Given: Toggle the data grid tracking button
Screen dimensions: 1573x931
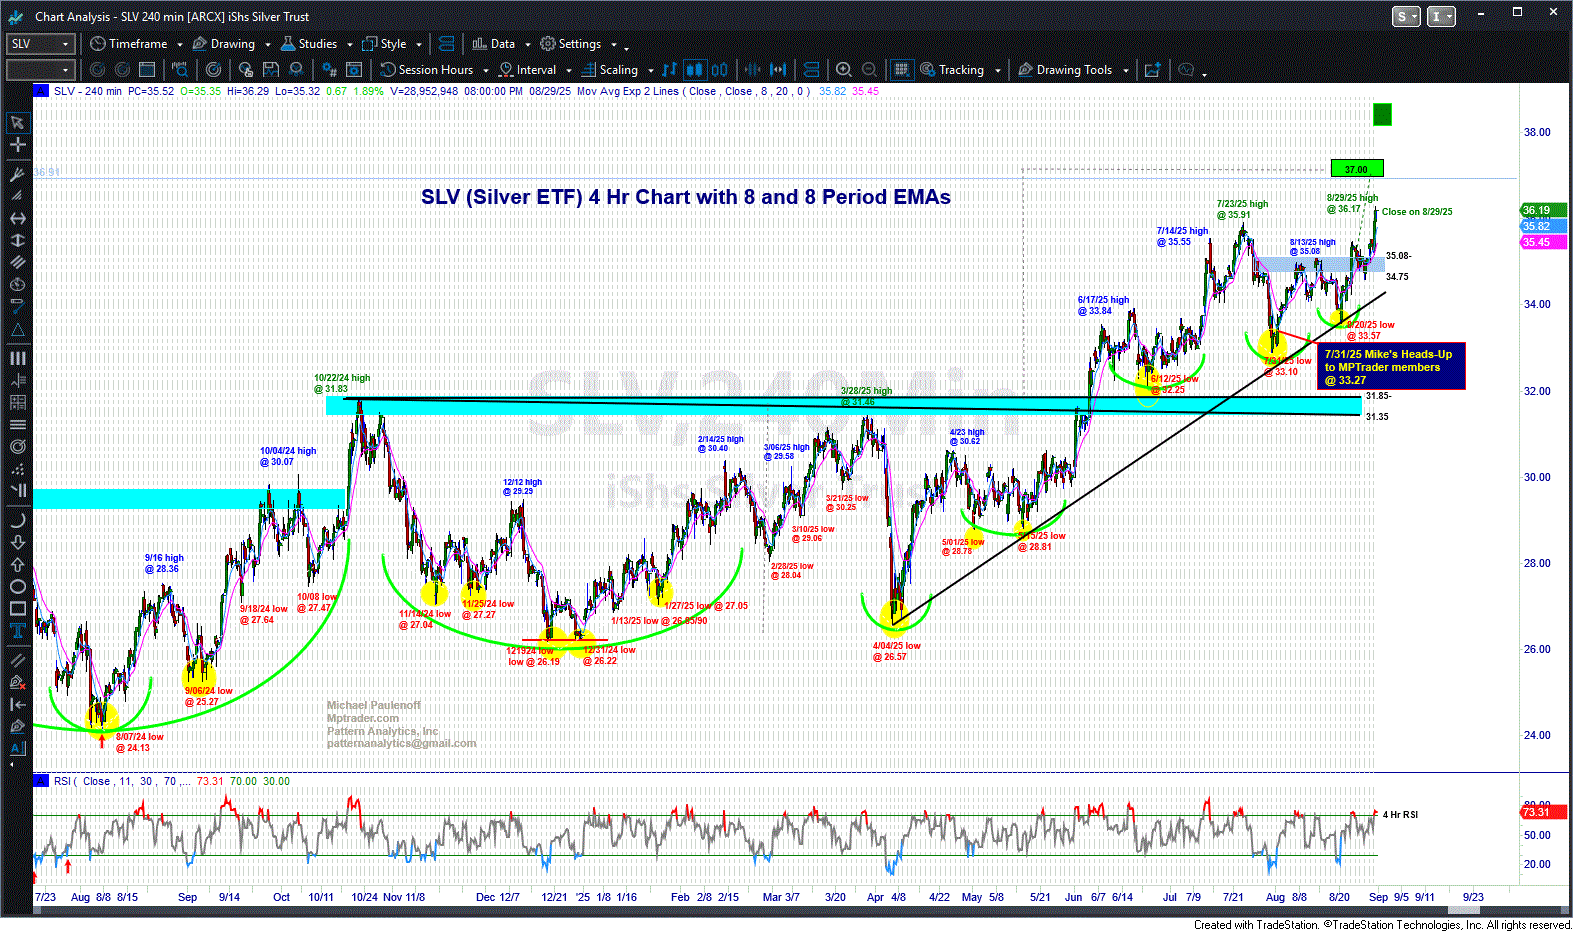Looking at the screenshot, I should 901,70.
